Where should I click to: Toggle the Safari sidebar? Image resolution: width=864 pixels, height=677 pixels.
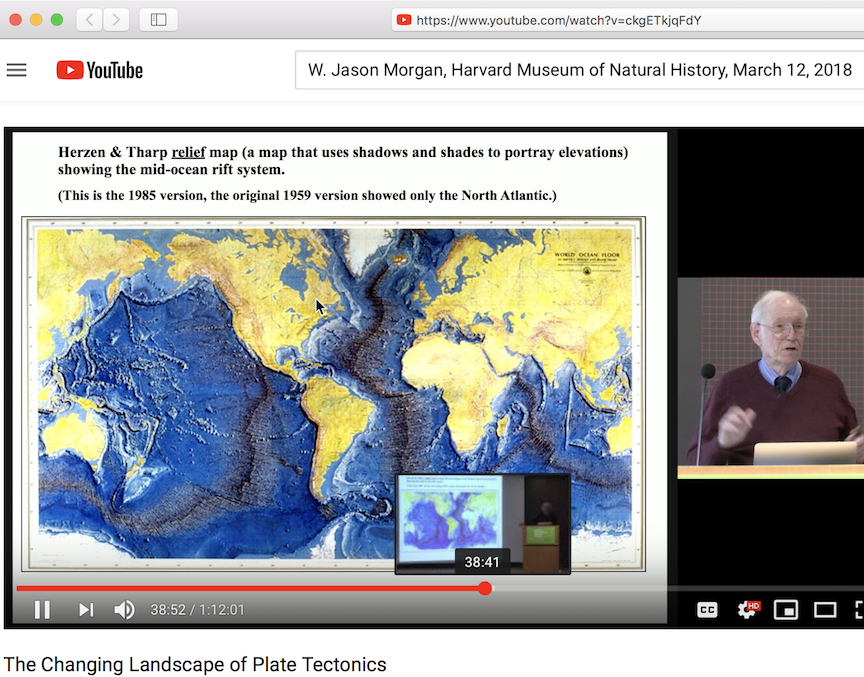pos(158,18)
